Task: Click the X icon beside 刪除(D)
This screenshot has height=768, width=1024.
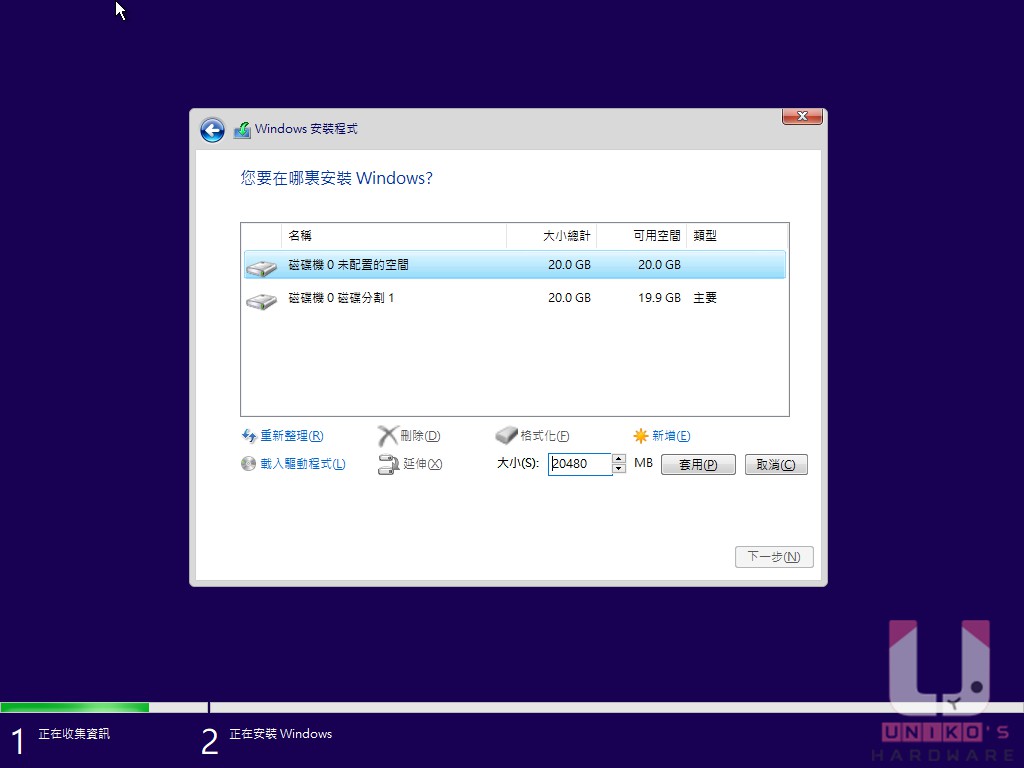Action: click(x=388, y=436)
